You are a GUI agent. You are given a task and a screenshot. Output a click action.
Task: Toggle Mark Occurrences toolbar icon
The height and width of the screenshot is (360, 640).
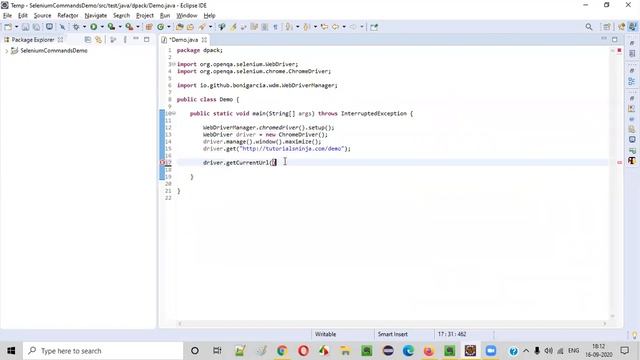point(233,27)
